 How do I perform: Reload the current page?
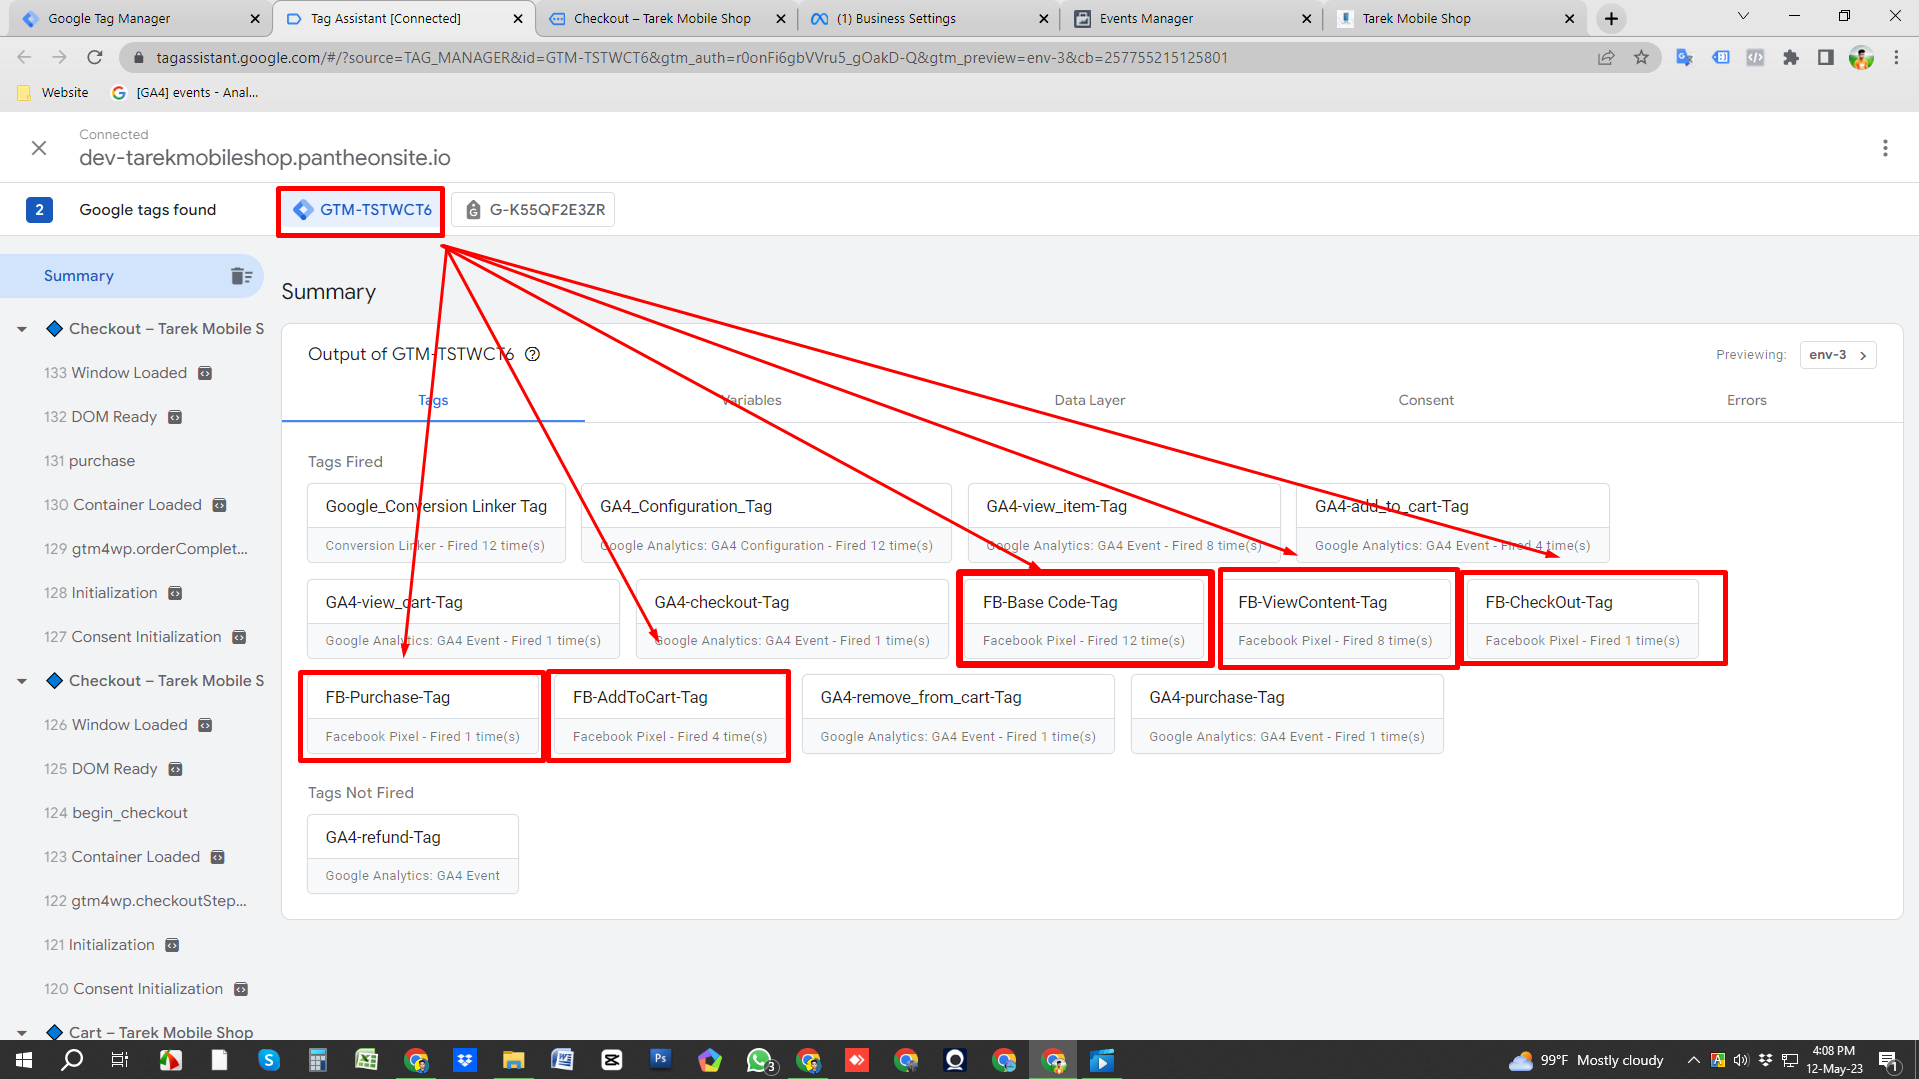95,58
